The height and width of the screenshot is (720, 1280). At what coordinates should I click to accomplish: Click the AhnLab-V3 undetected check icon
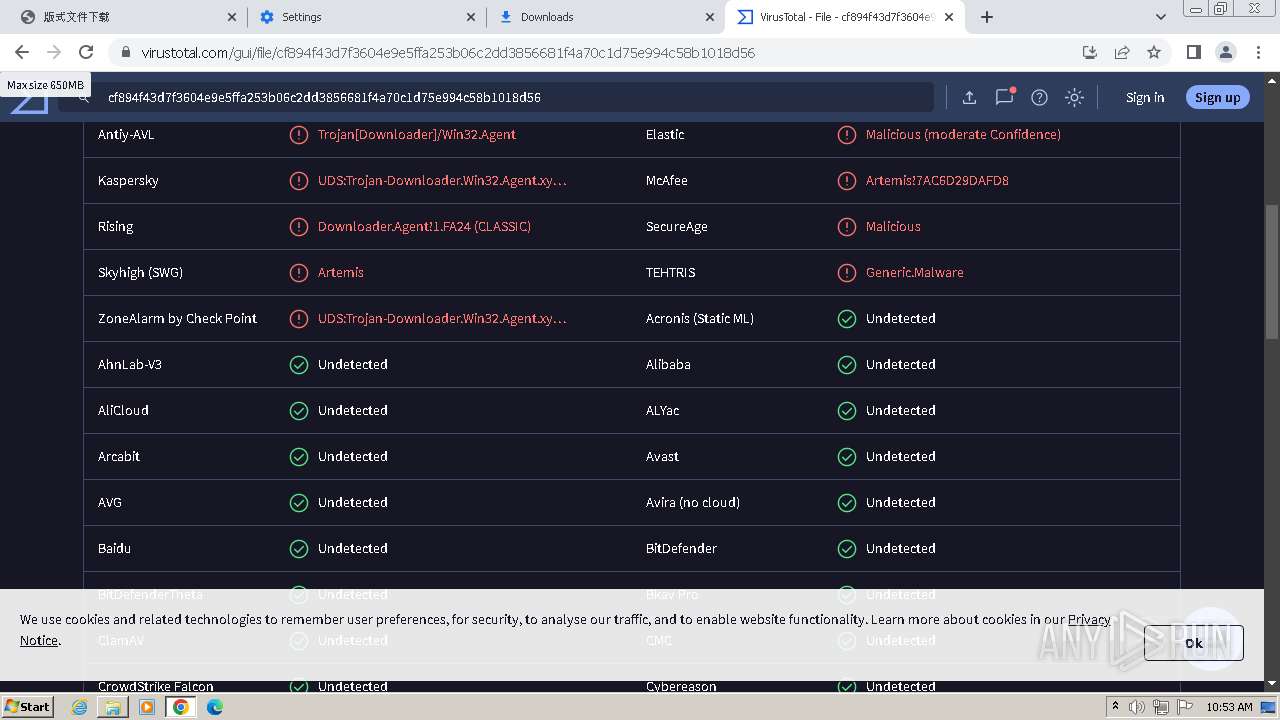(x=298, y=364)
